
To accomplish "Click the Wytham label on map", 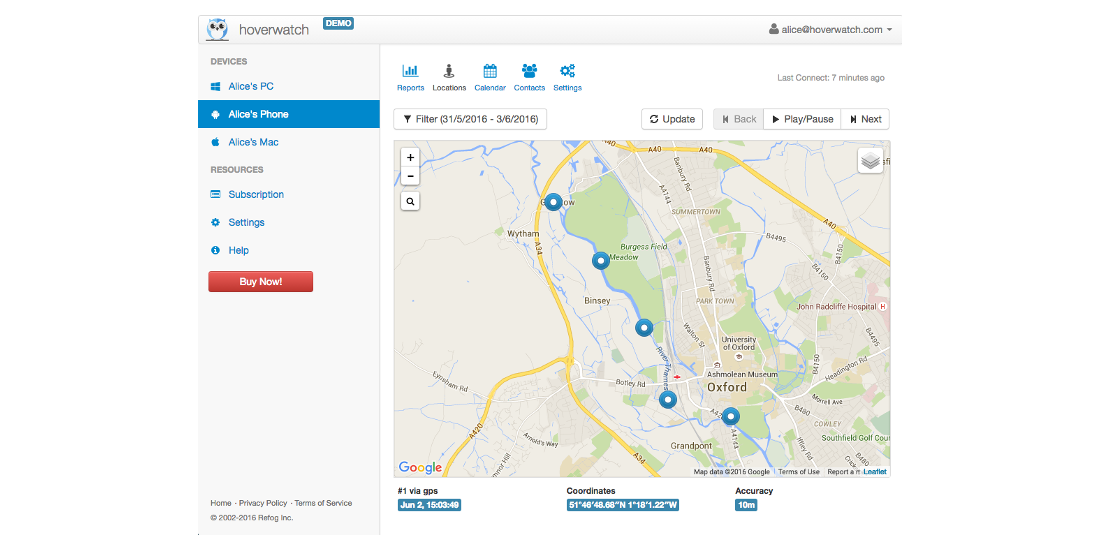I will [x=521, y=234].
